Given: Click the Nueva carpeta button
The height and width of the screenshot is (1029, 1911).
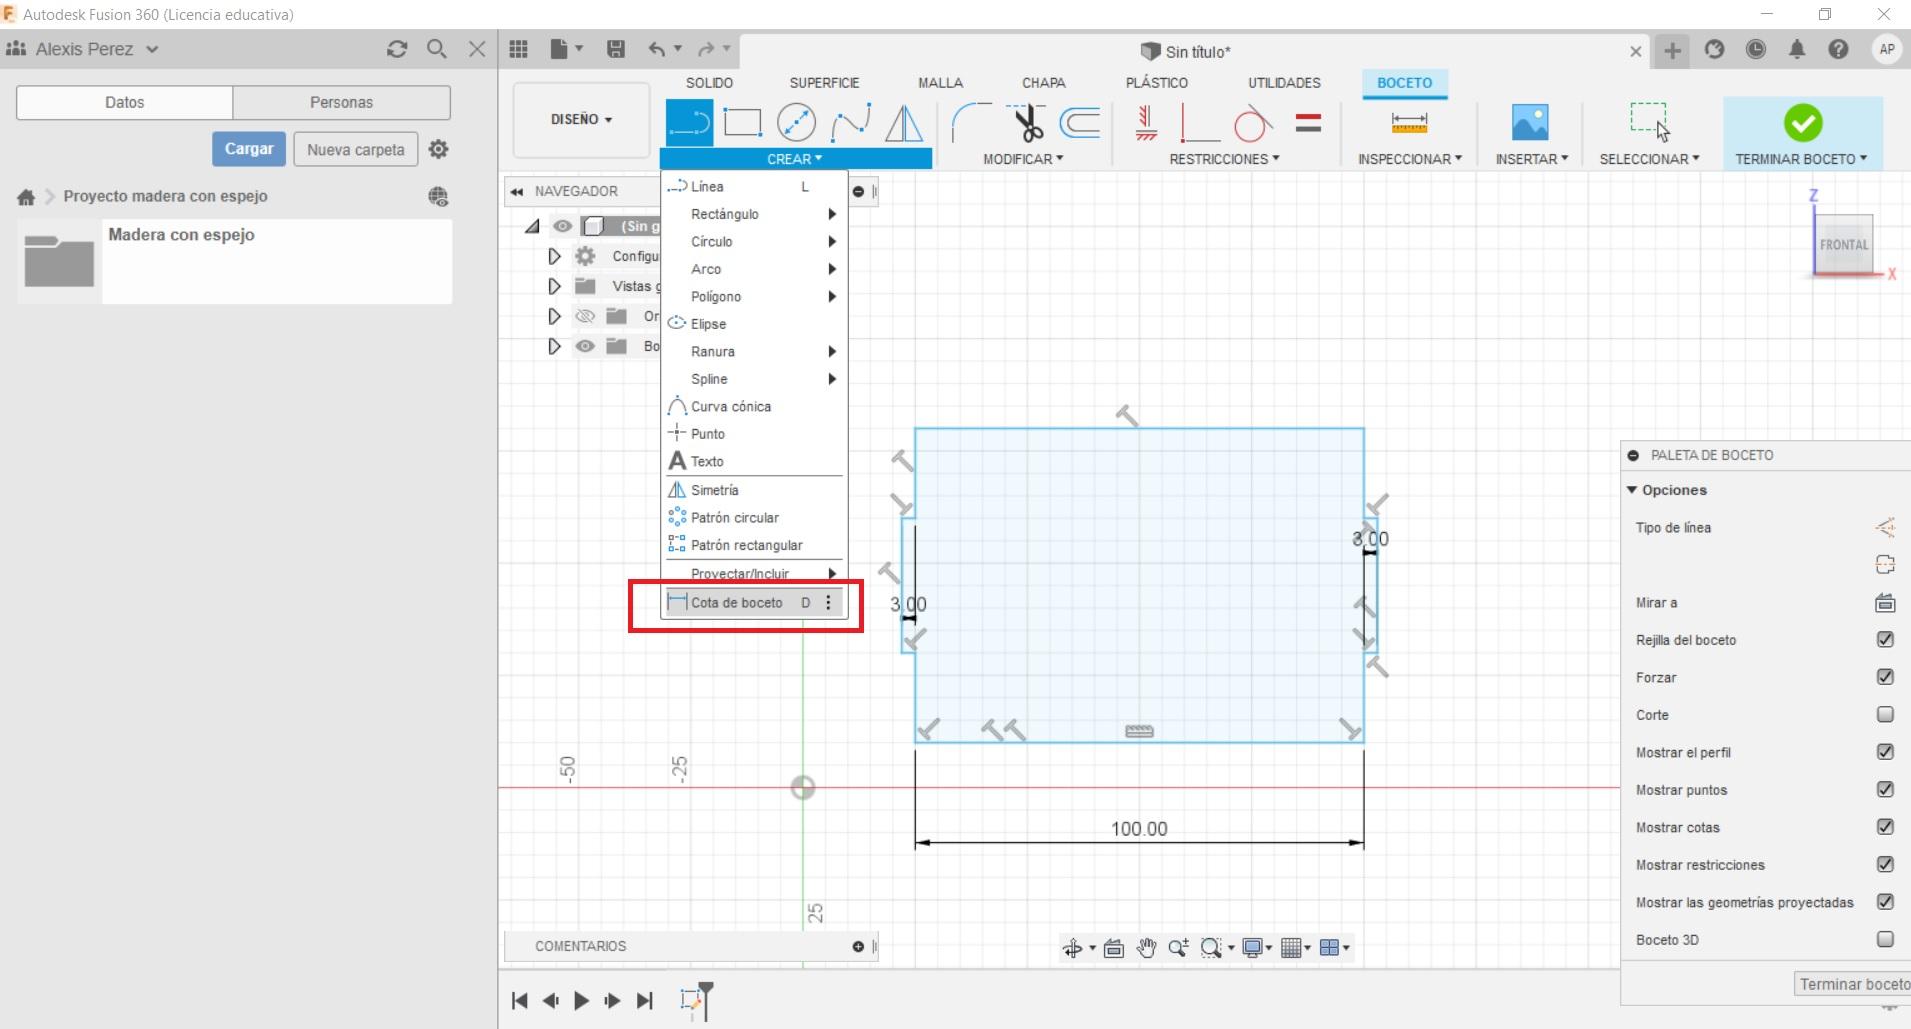Looking at the screenshot, I should click(x=356, y=149).
